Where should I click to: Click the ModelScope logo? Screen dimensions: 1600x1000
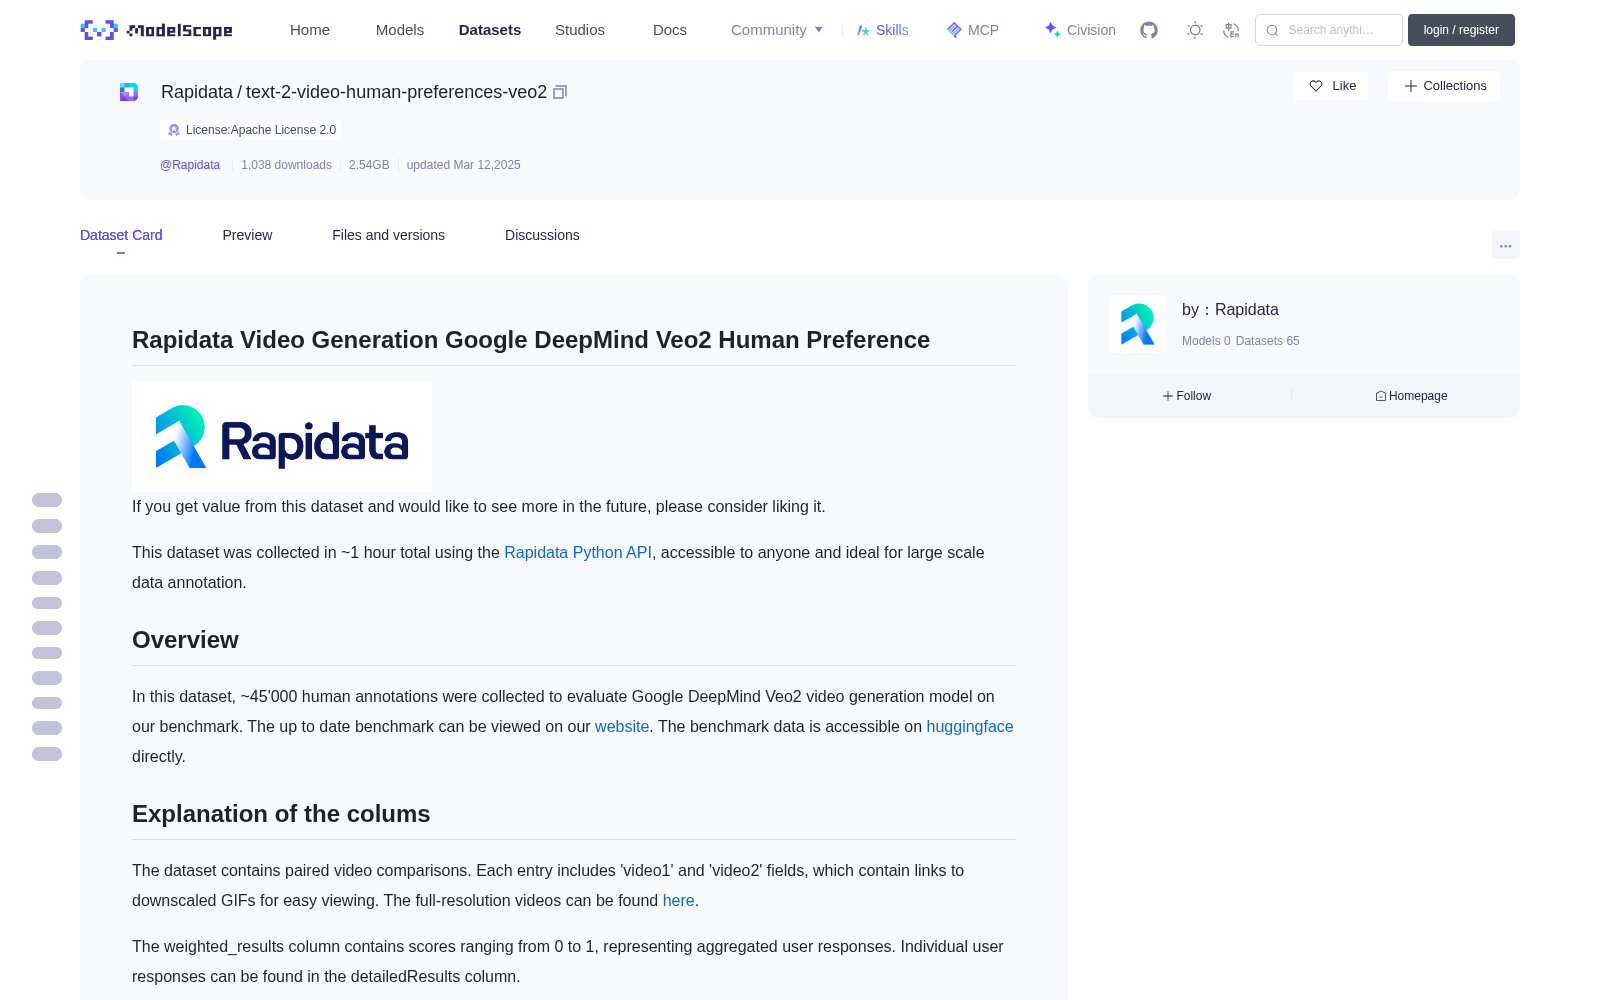click(157, 30)
